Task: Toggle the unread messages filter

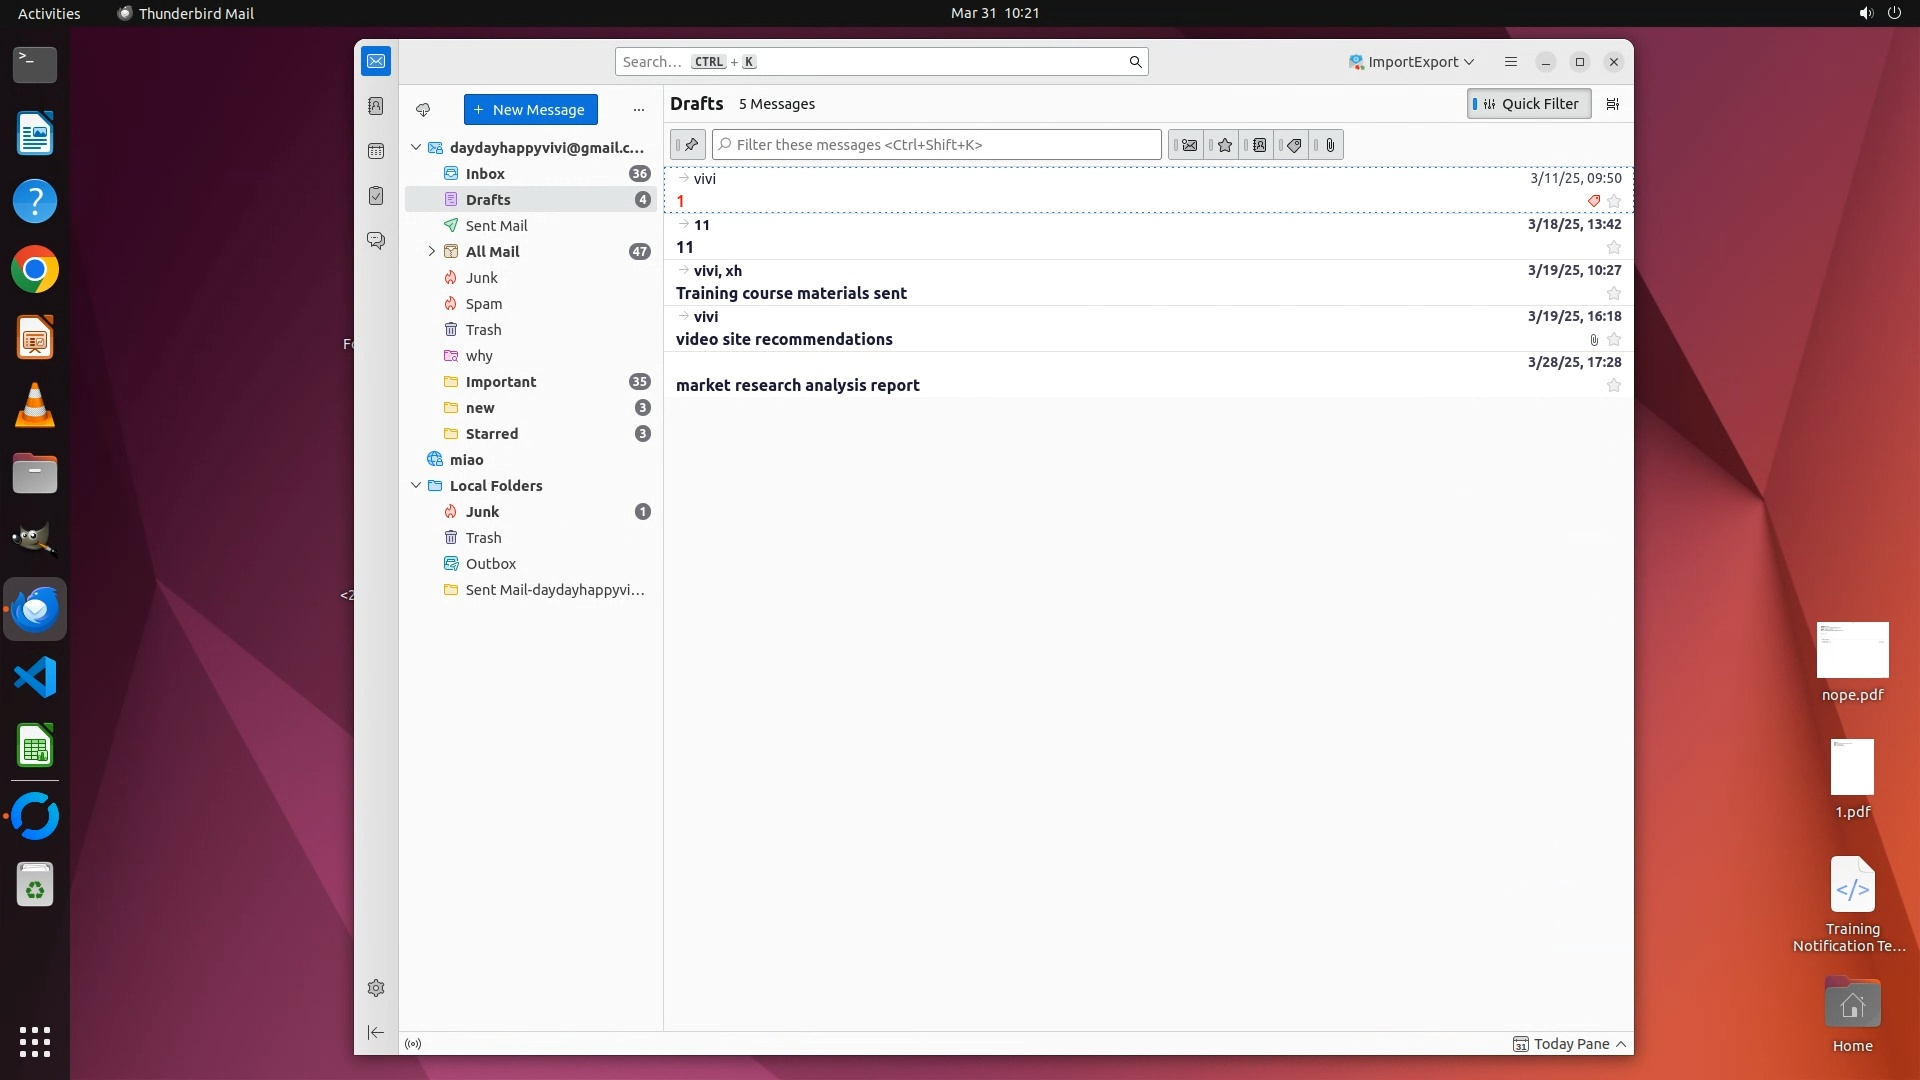Action: (1187, 145)
